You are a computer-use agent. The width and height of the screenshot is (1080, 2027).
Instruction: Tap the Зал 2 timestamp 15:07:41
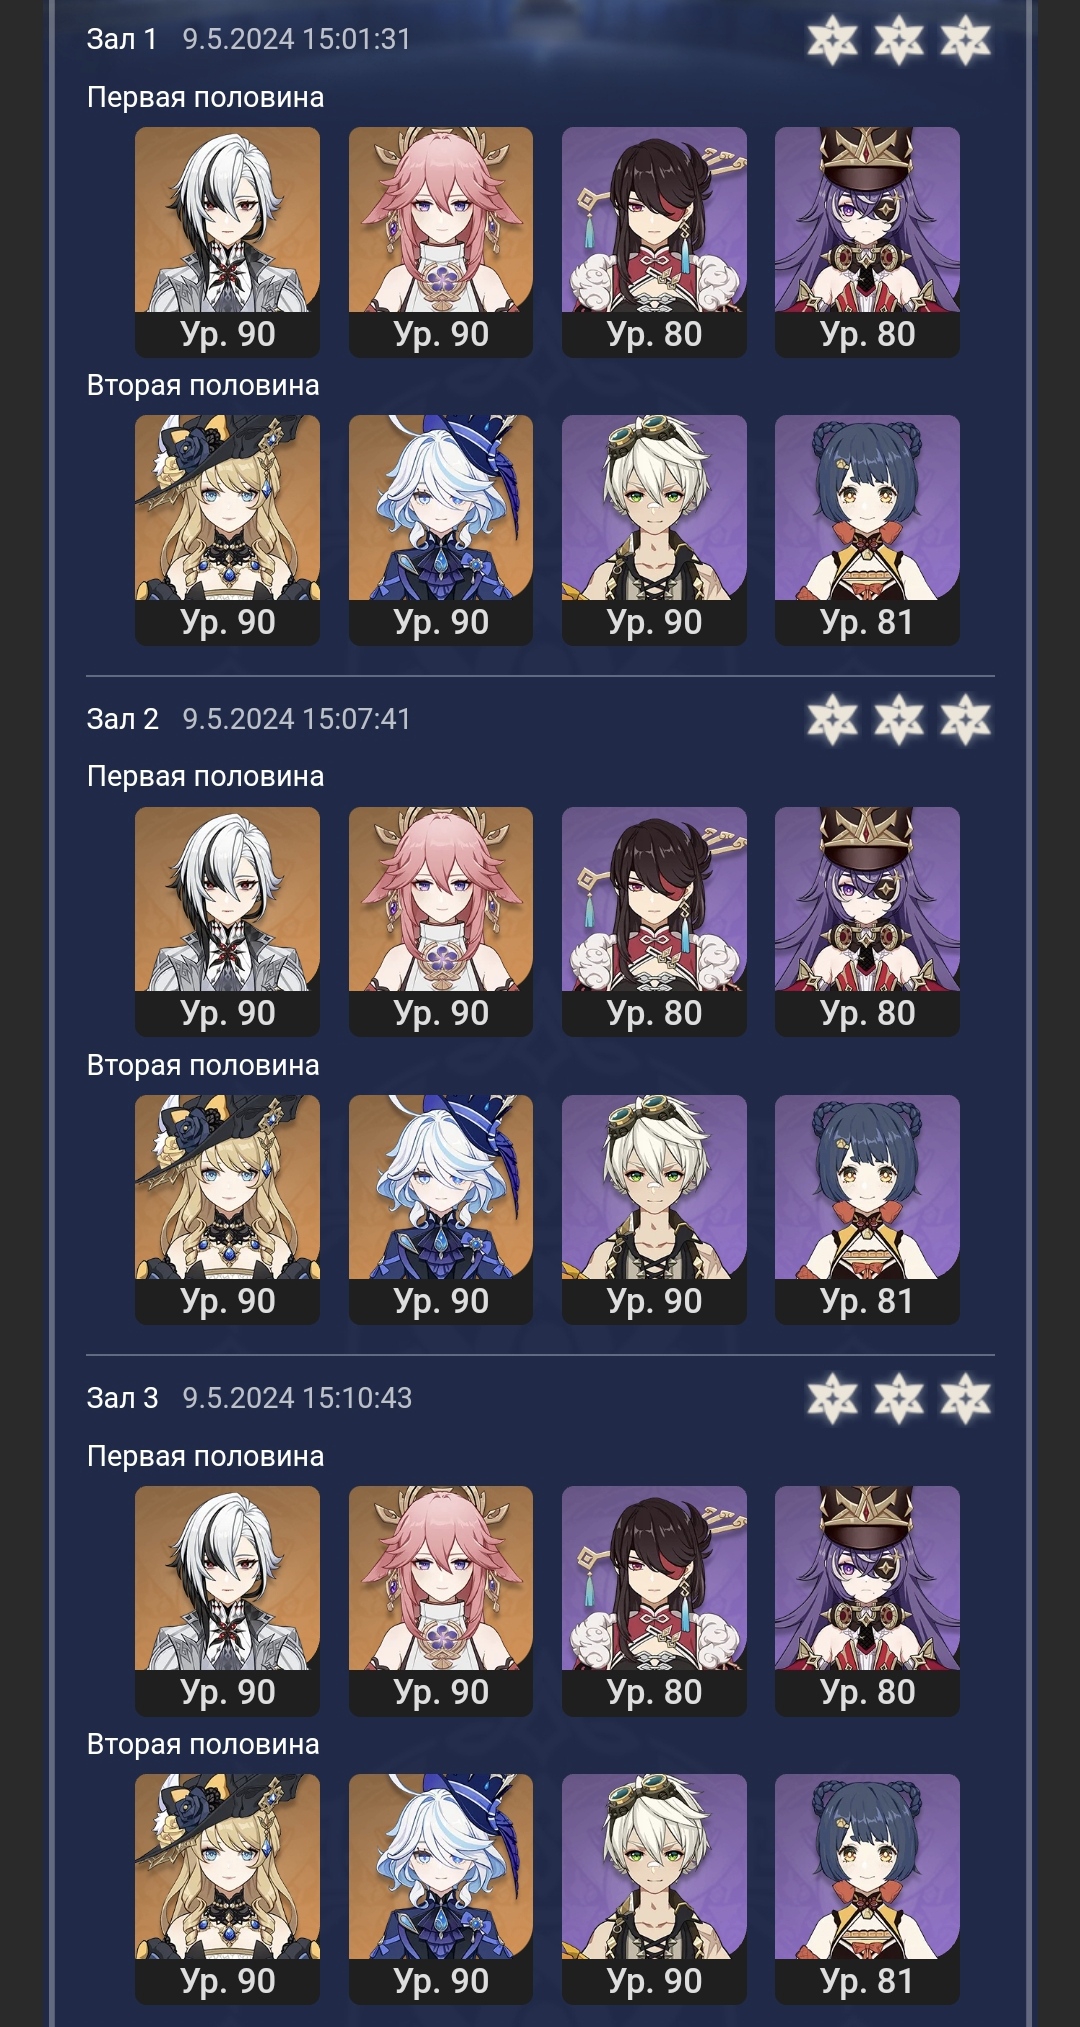pos(356,719)
